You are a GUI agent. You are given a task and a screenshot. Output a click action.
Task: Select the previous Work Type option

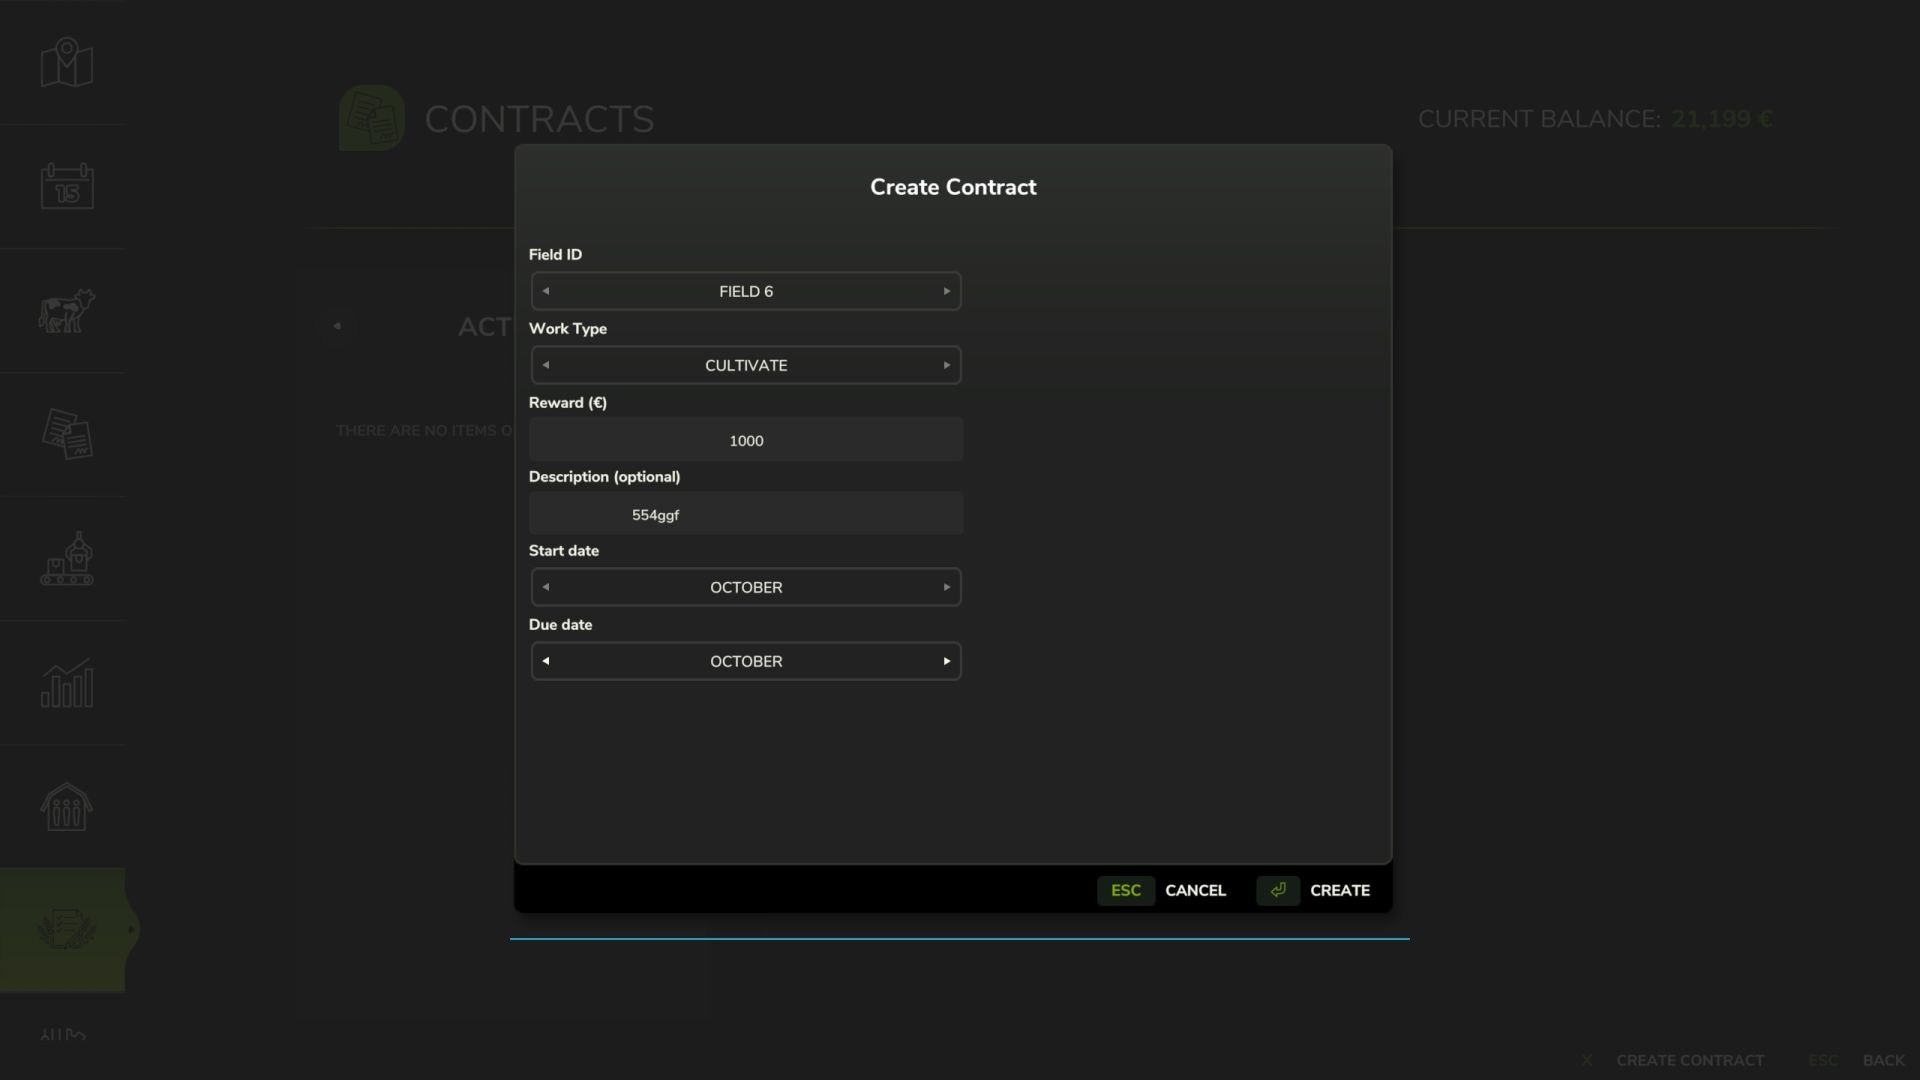point(546,365)
